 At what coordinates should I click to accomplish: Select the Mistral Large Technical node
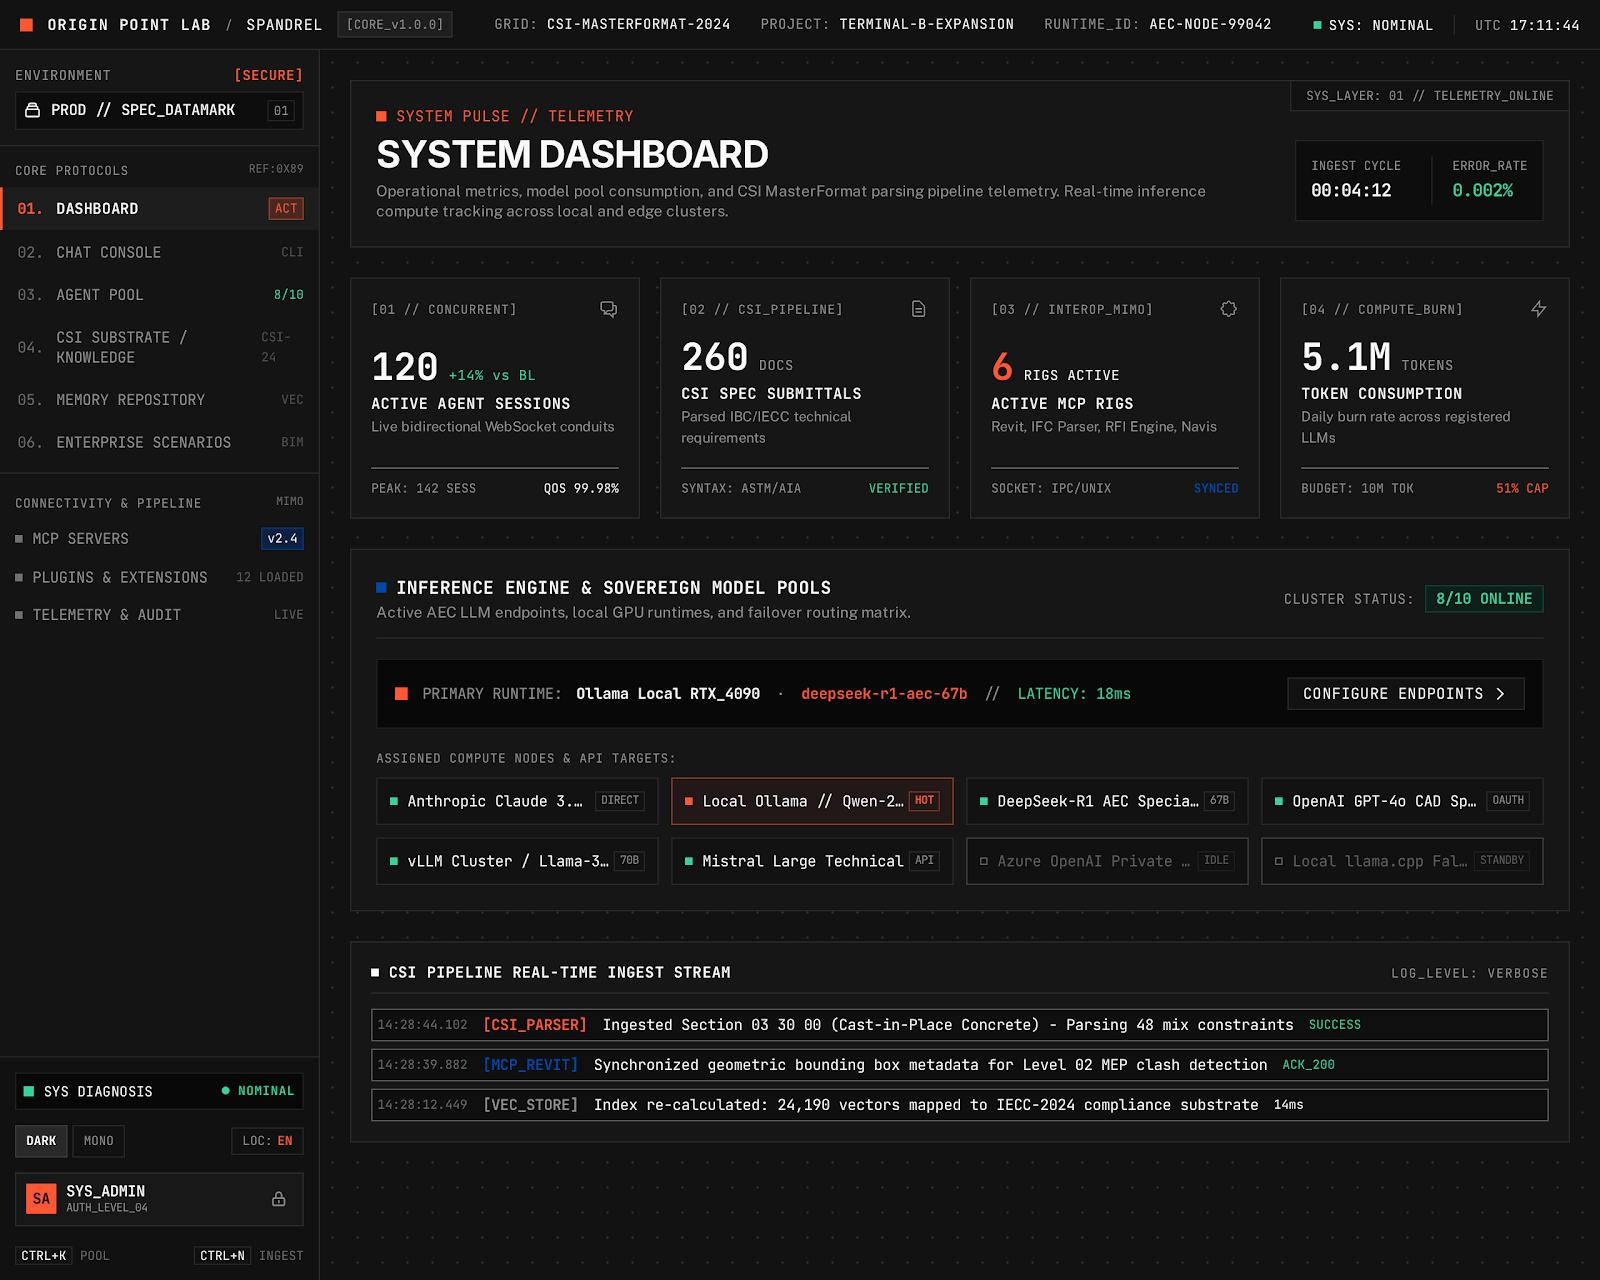[x=812, y=861]
